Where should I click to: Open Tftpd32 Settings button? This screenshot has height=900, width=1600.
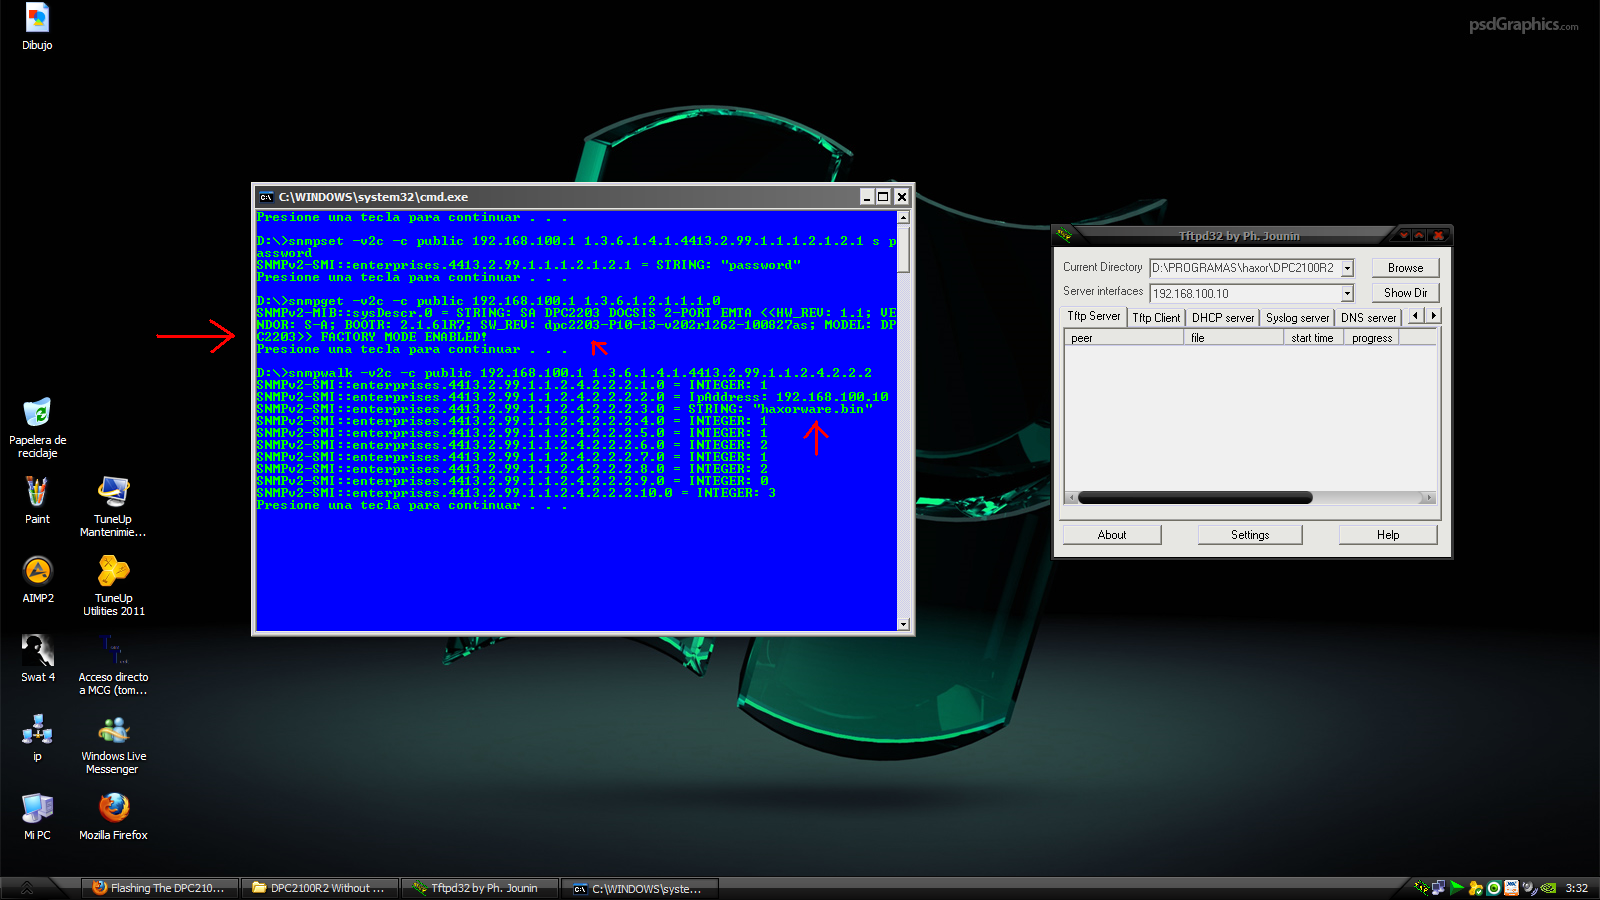point(1250,535)
